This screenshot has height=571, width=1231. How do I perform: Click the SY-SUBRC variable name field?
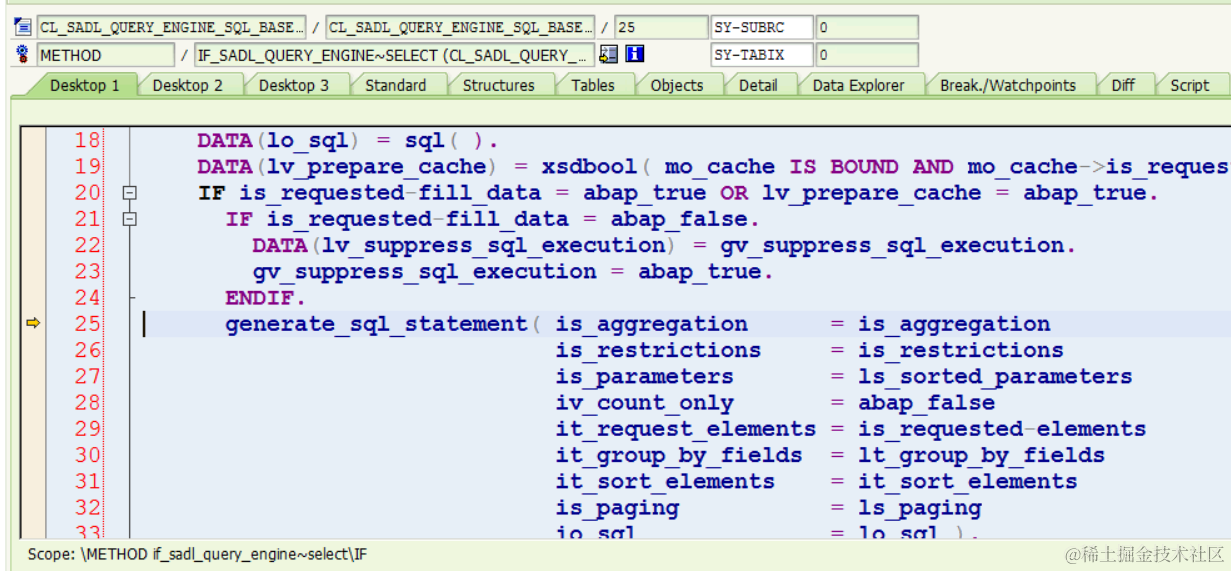coord(763,27)
